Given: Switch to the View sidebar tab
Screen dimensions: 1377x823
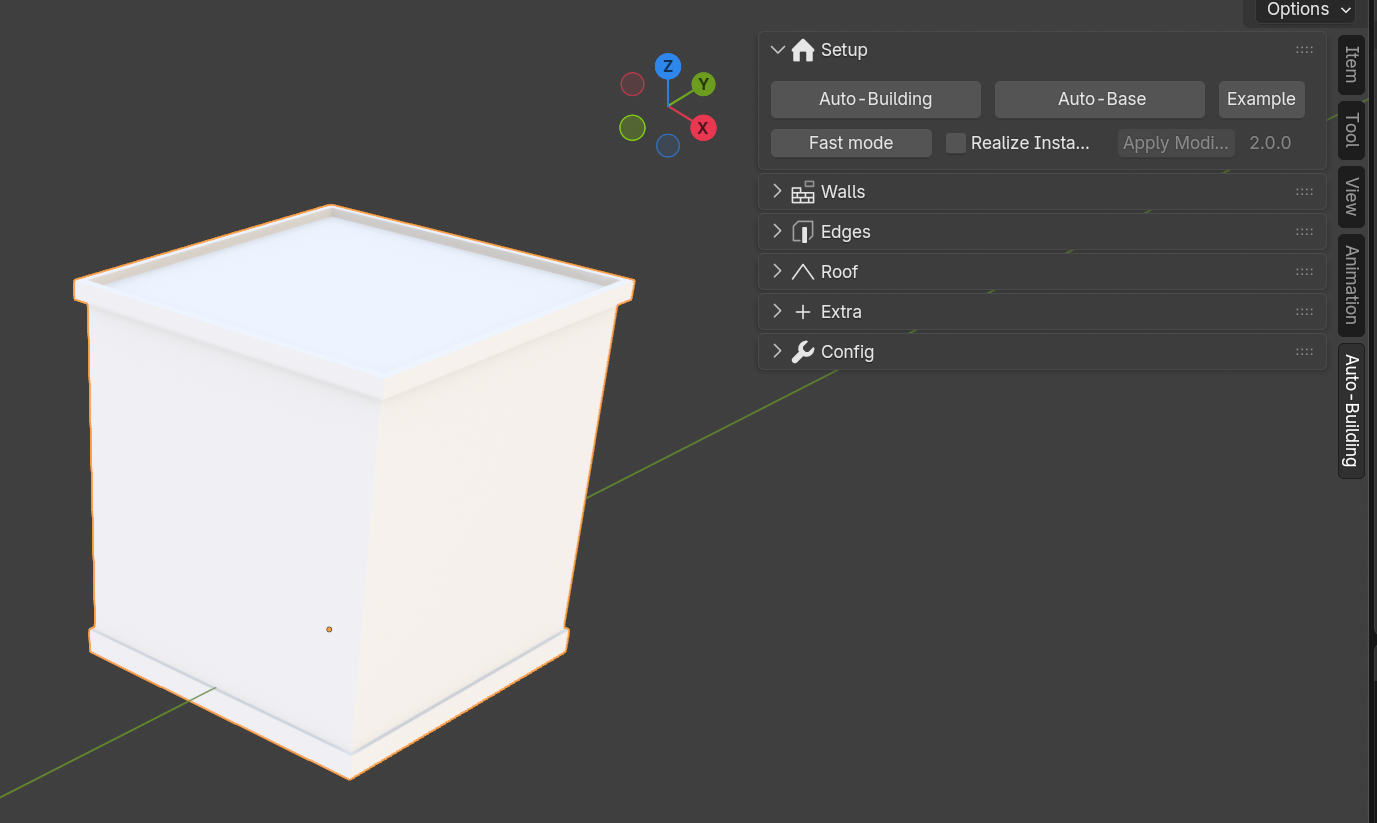Looking at the screenshot, I should 1351,197.
